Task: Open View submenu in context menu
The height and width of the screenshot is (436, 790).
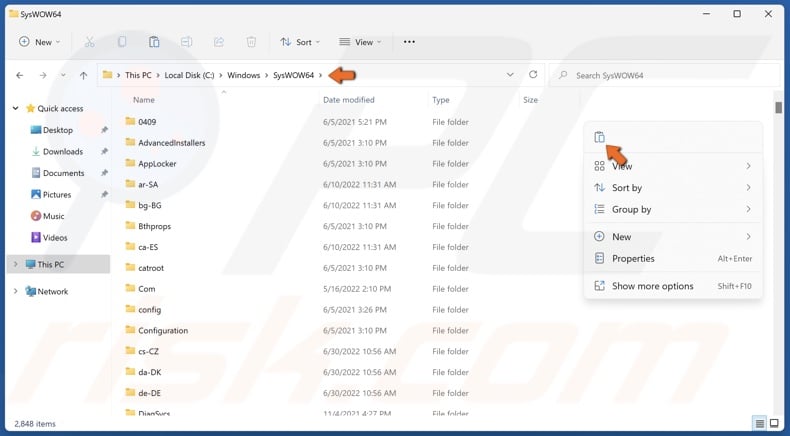Action: click(x=673, y=166)
